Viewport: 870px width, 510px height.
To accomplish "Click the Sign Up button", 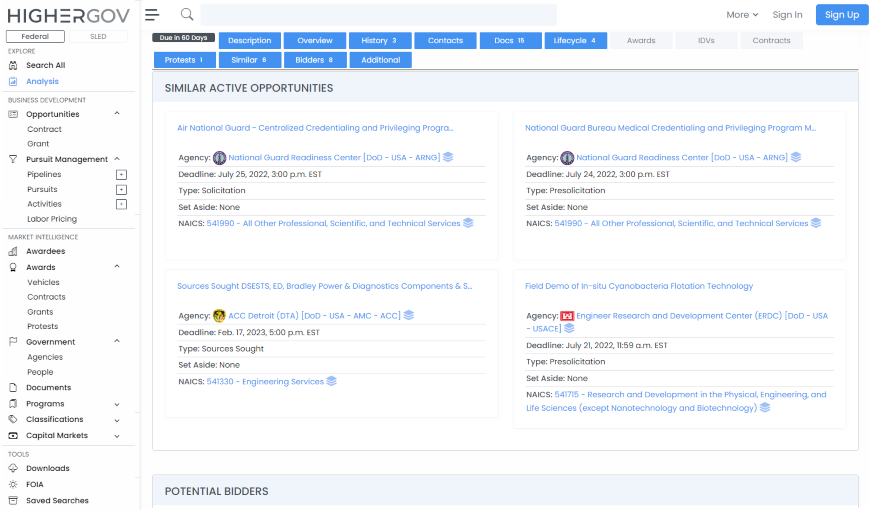I will pyautogui.click(x=842, y=15).
